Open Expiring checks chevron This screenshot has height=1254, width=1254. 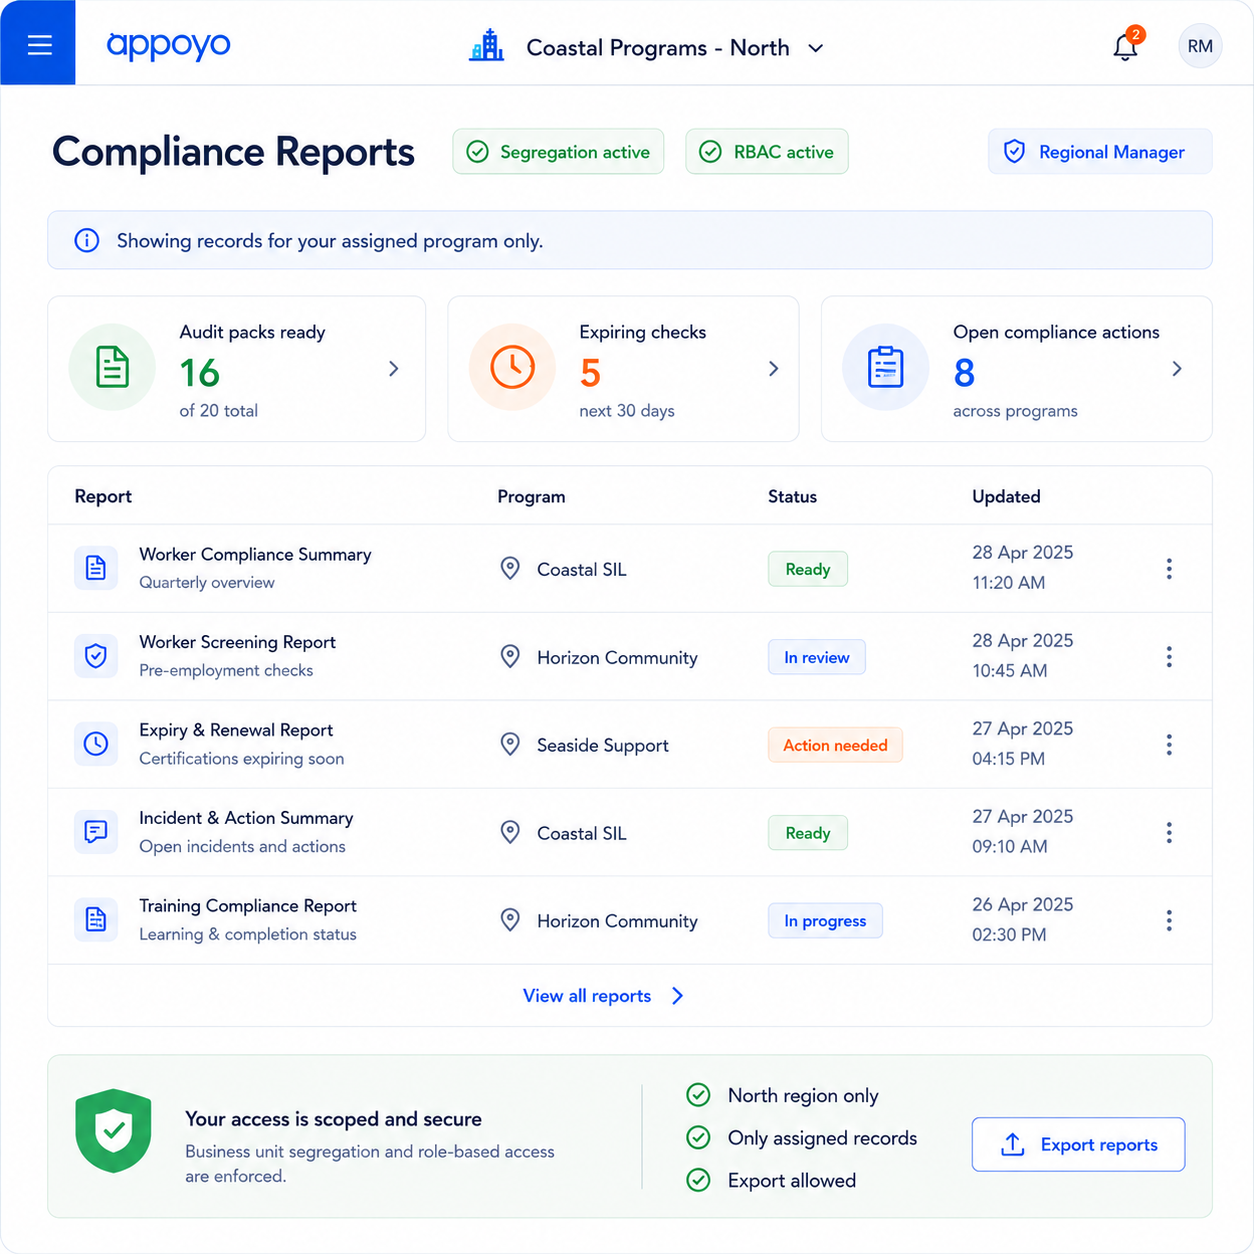coord(773,369)
